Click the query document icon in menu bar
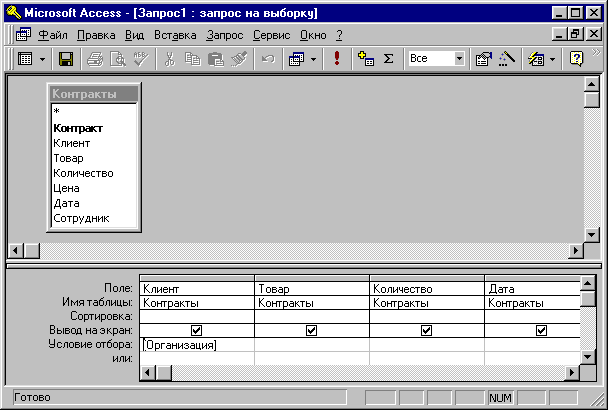608x410 pixels. point(24,35)
